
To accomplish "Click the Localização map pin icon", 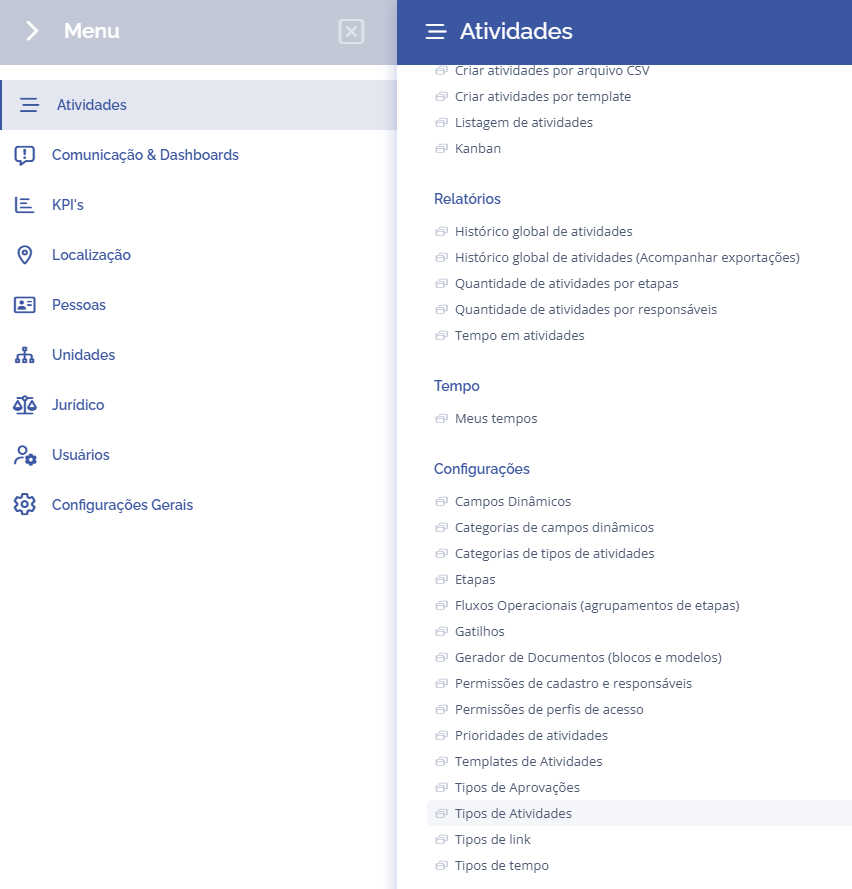I will click(25, 255).
